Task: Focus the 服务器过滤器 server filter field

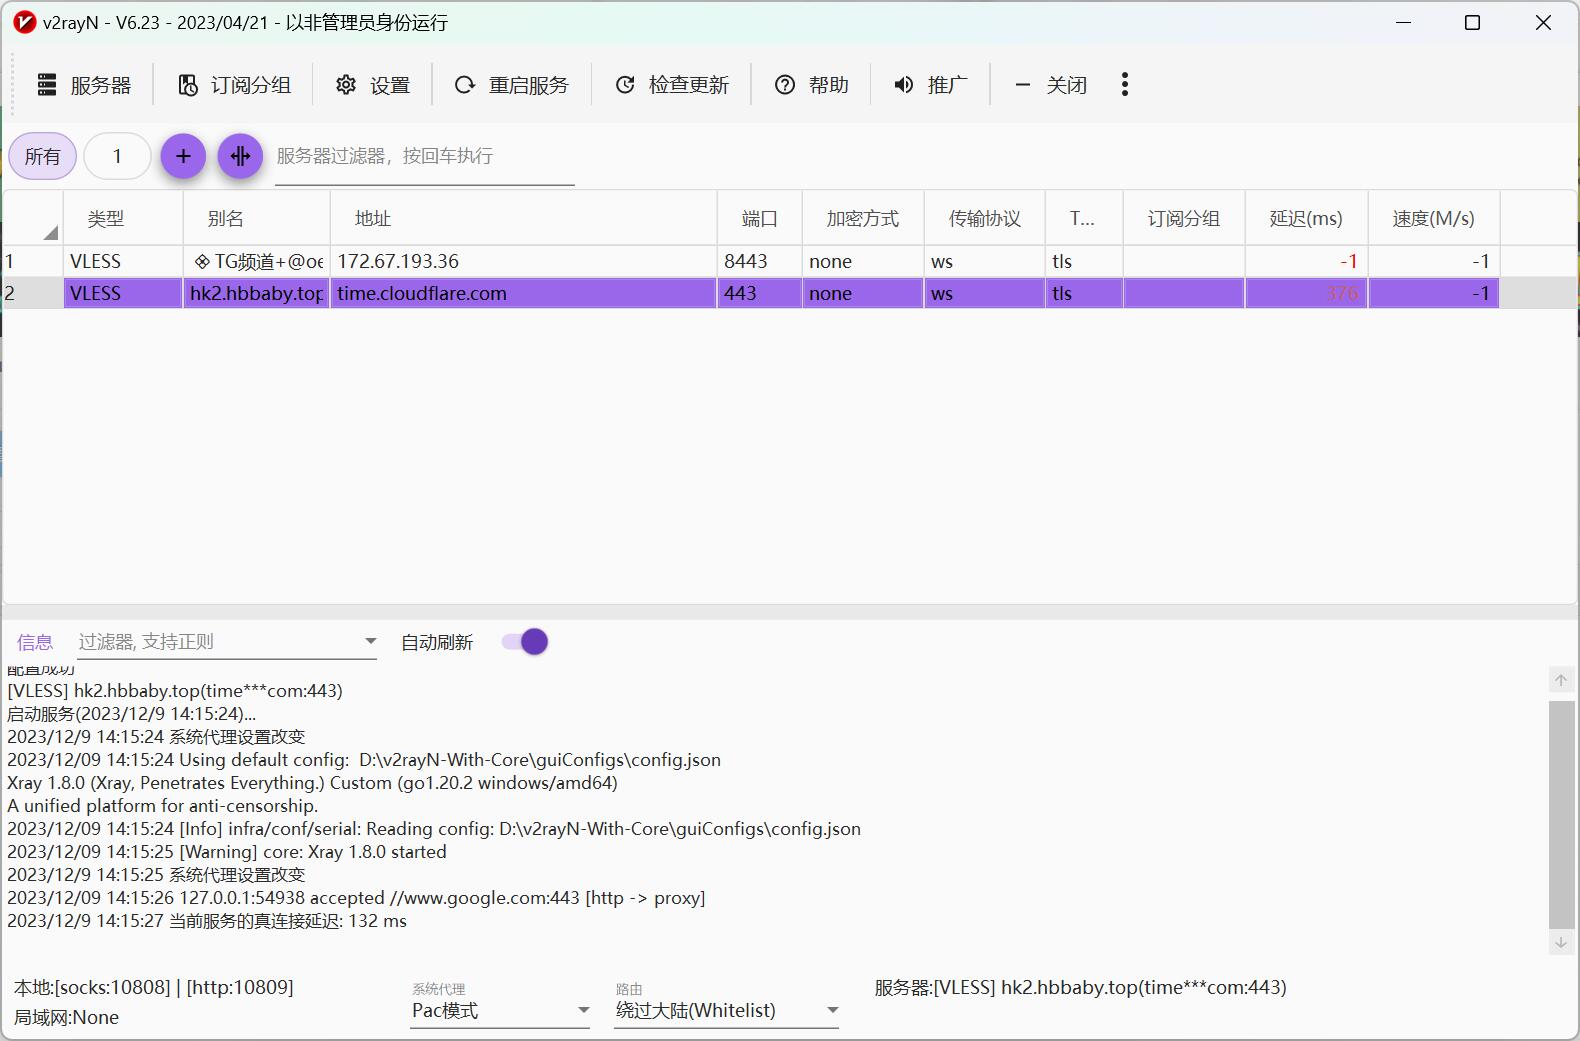Action: (x=424, y=157)
